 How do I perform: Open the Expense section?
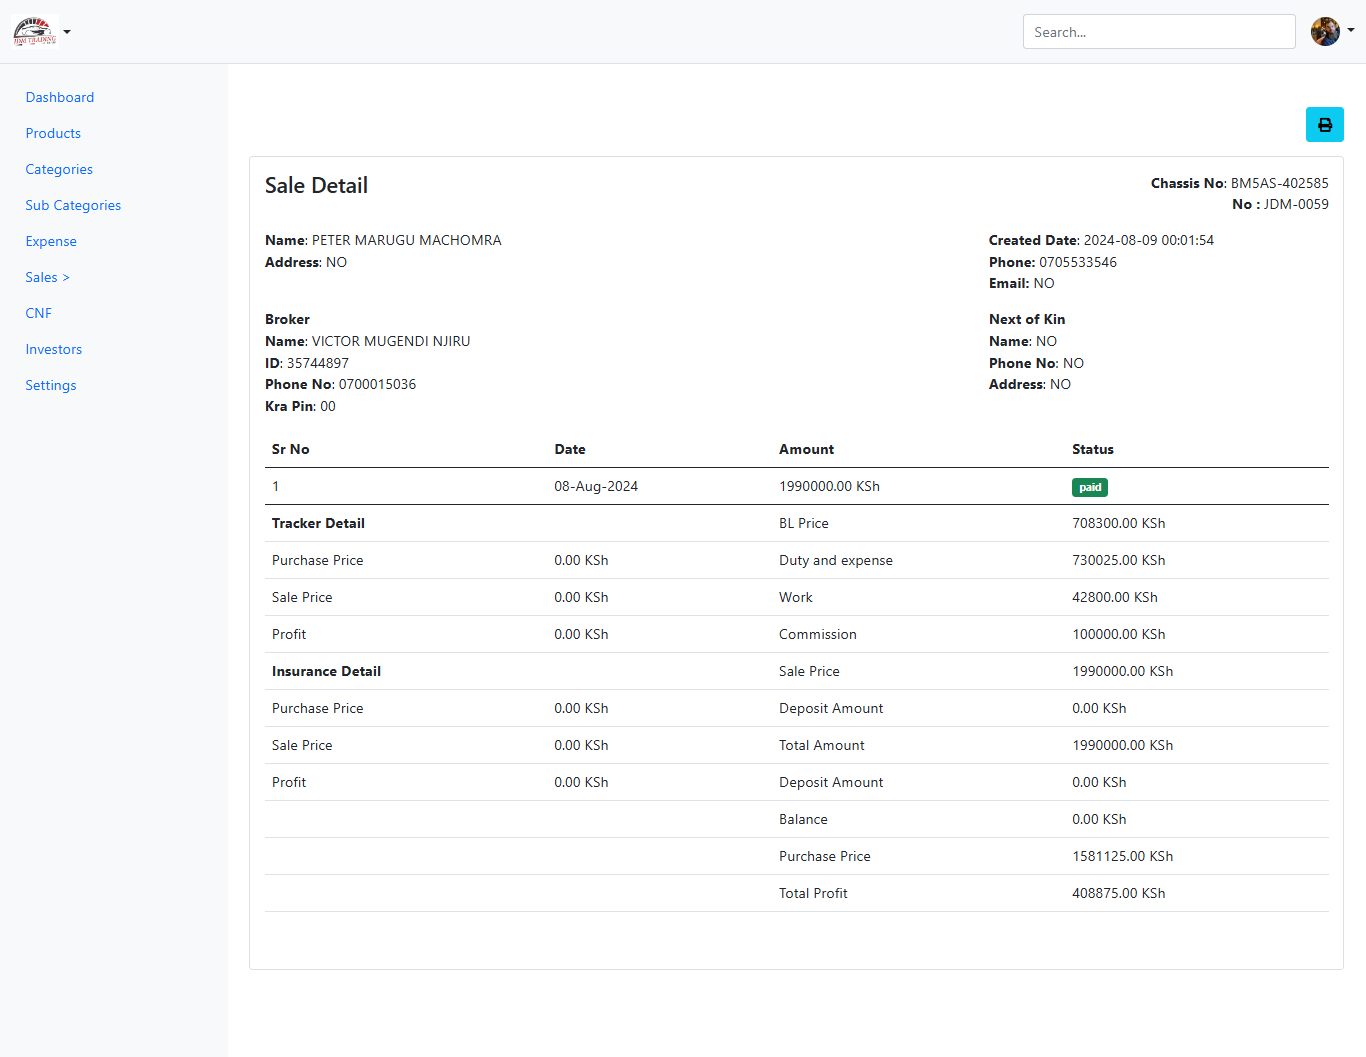pos(51,241)
